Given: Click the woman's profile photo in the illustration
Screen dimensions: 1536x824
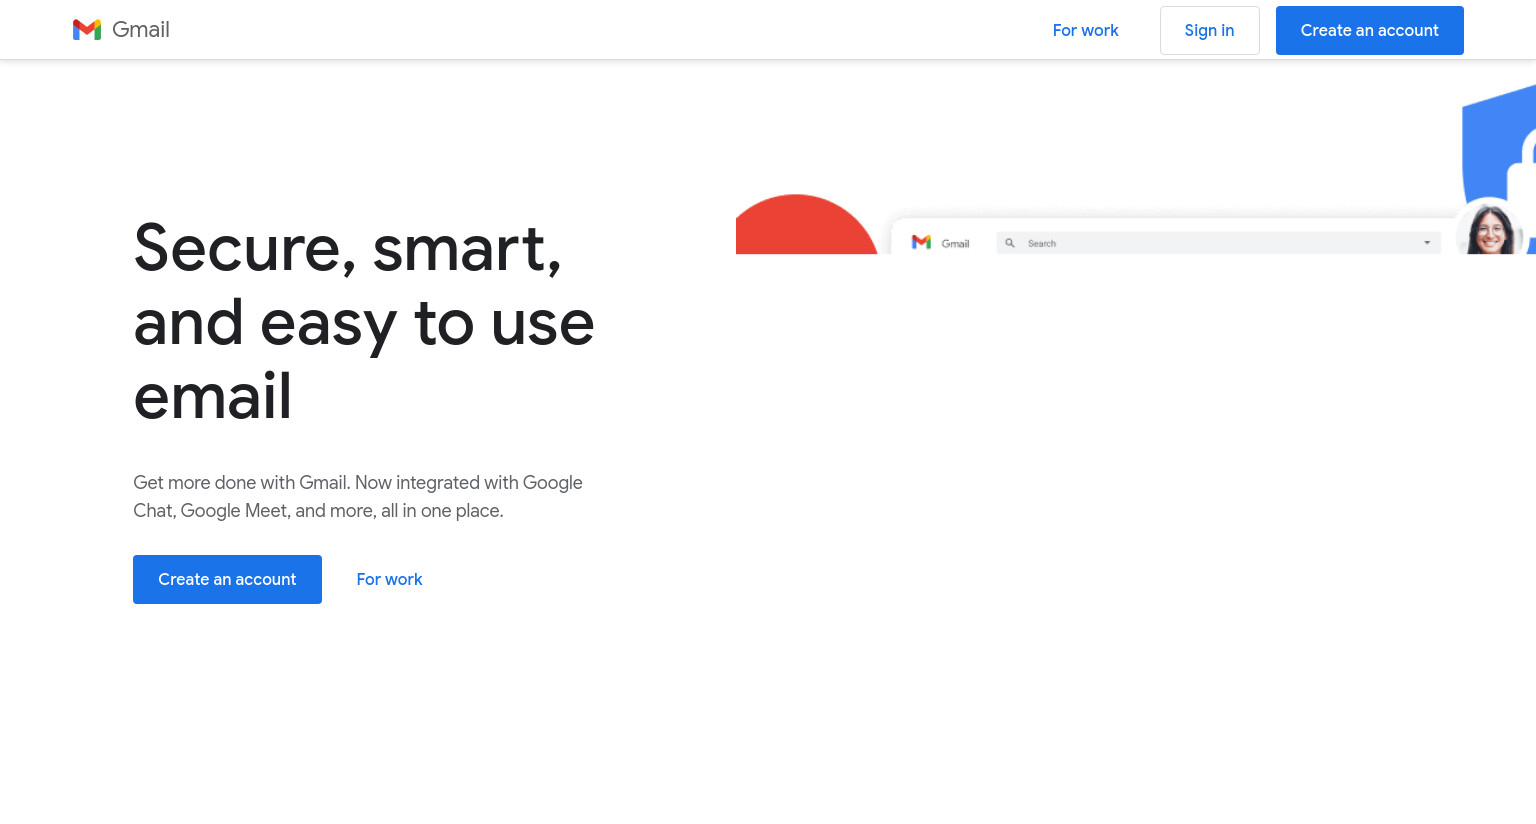Looking at the screenshot, I should coord(1490,229).
